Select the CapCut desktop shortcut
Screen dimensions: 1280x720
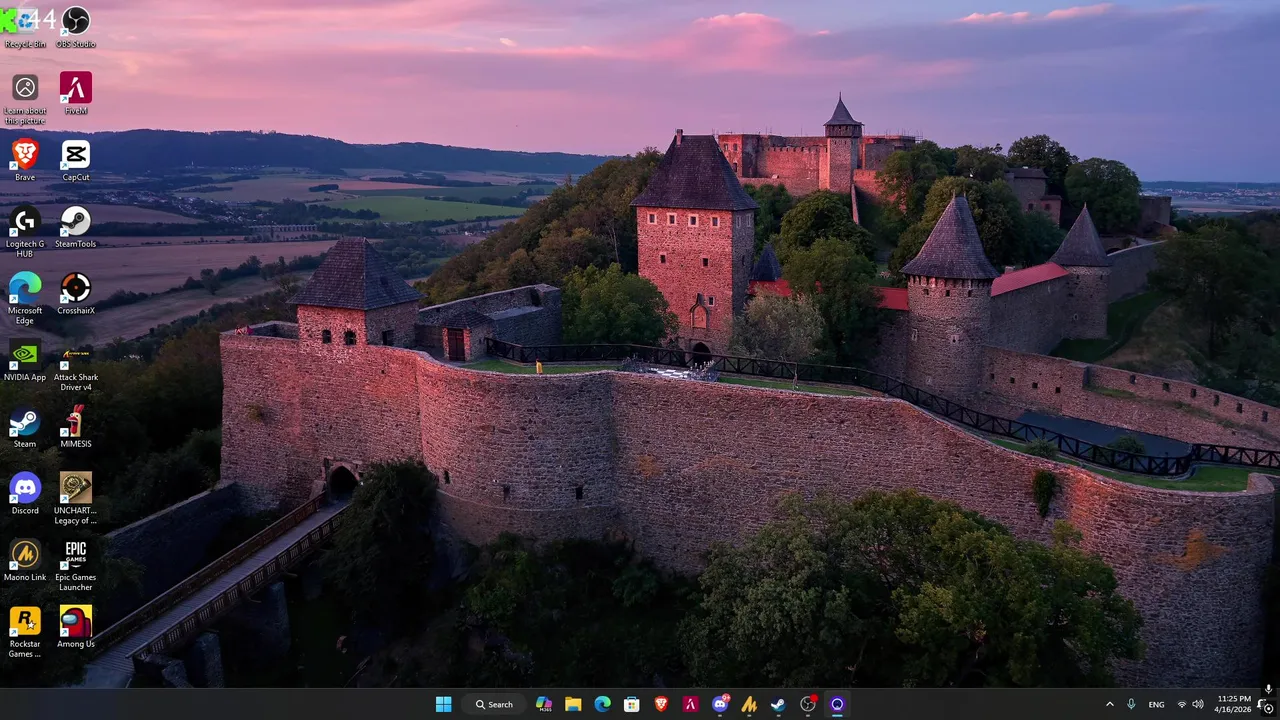point(75,161)
